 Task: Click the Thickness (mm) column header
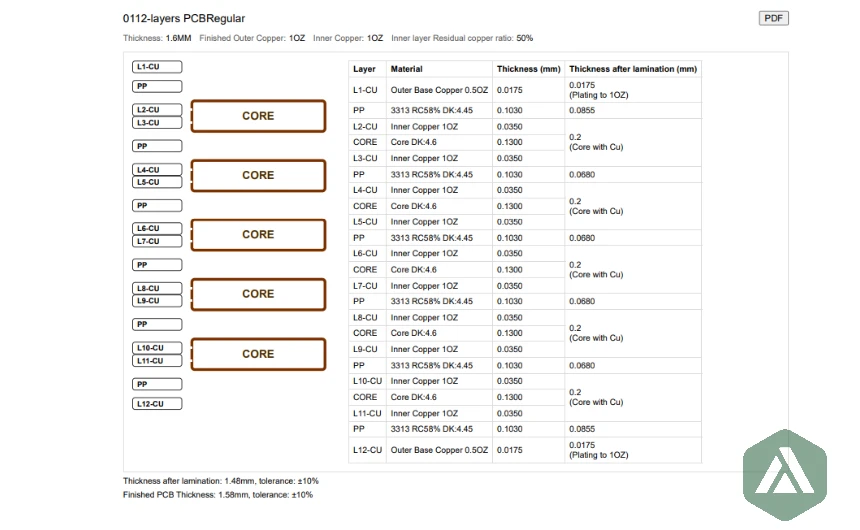tap(528, 69)
